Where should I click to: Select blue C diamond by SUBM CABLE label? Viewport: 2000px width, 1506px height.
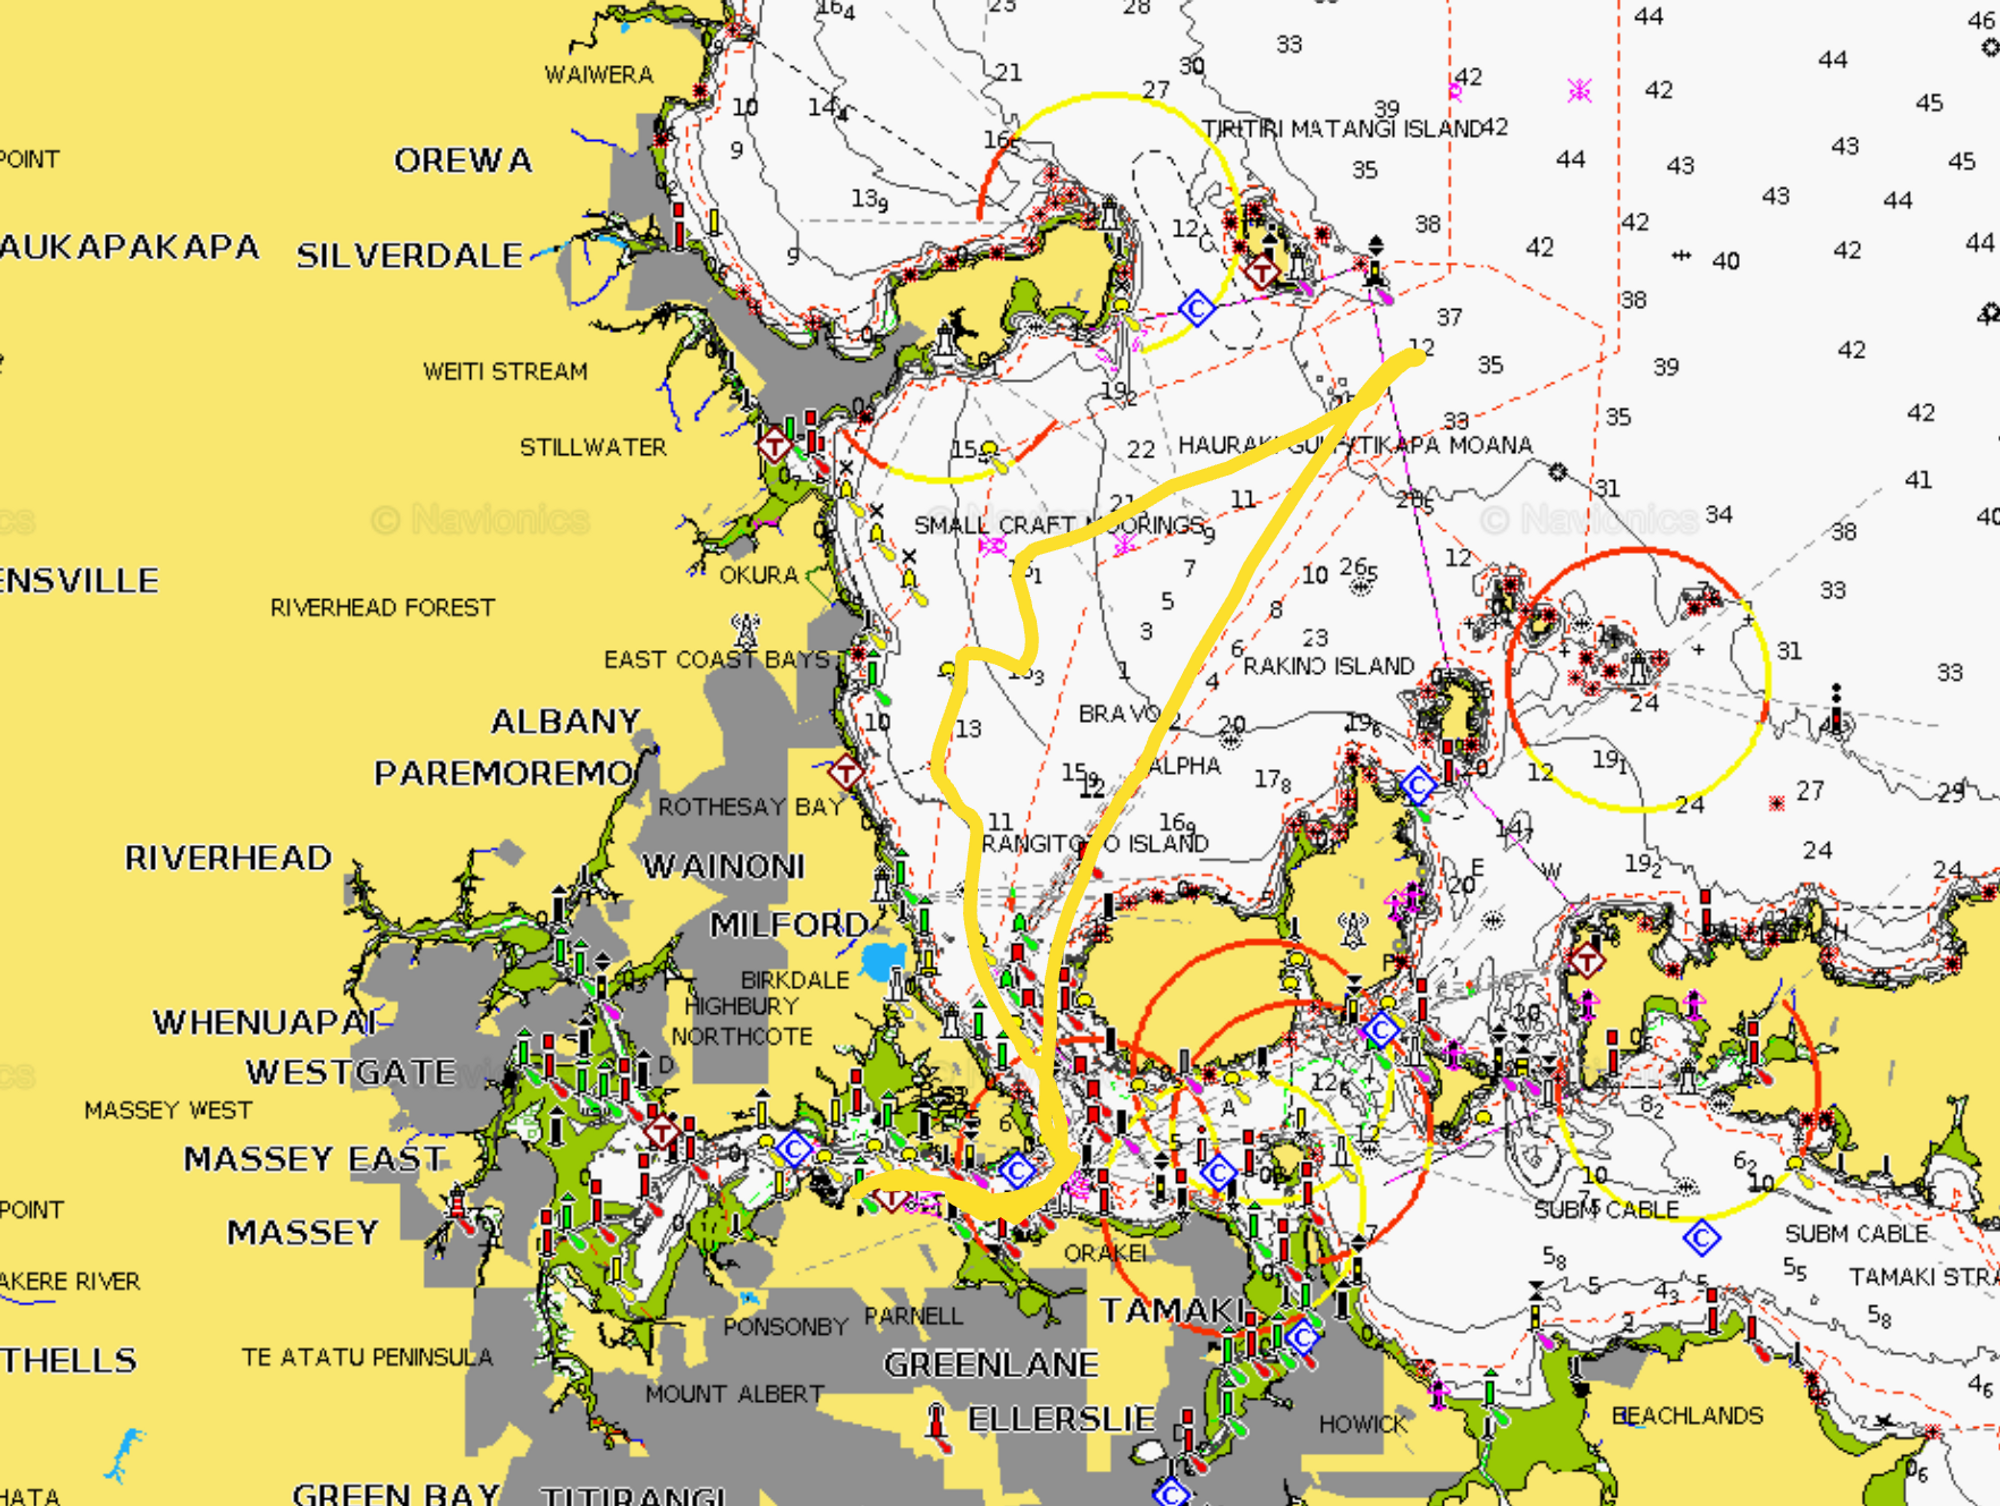tap(1701, 1239)
